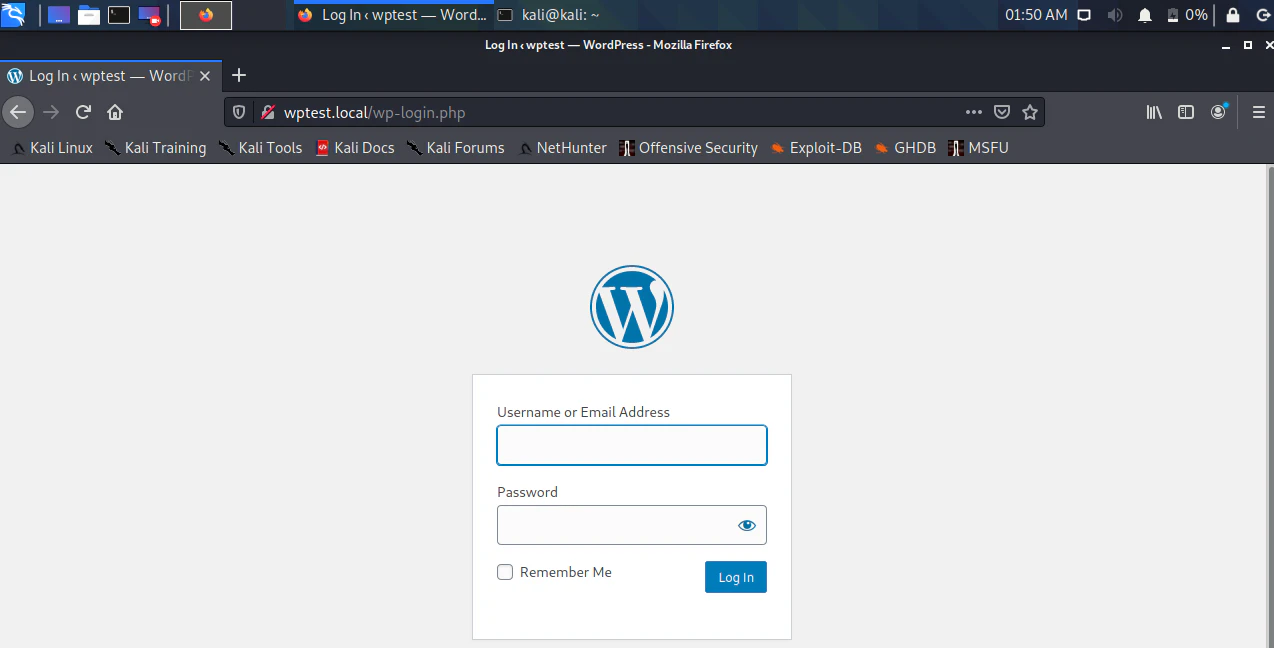The height and width of the screenshot is (648, 1274).
Task: Open the notifications bell icon
Action: [1146, 15]
